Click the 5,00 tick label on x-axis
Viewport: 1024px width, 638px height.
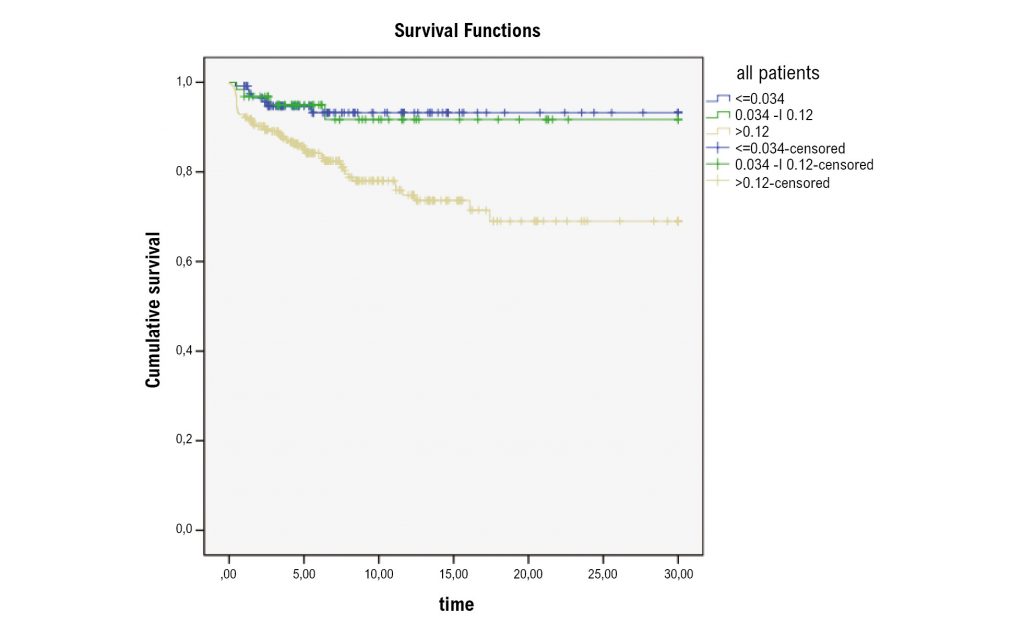(304, 574)
